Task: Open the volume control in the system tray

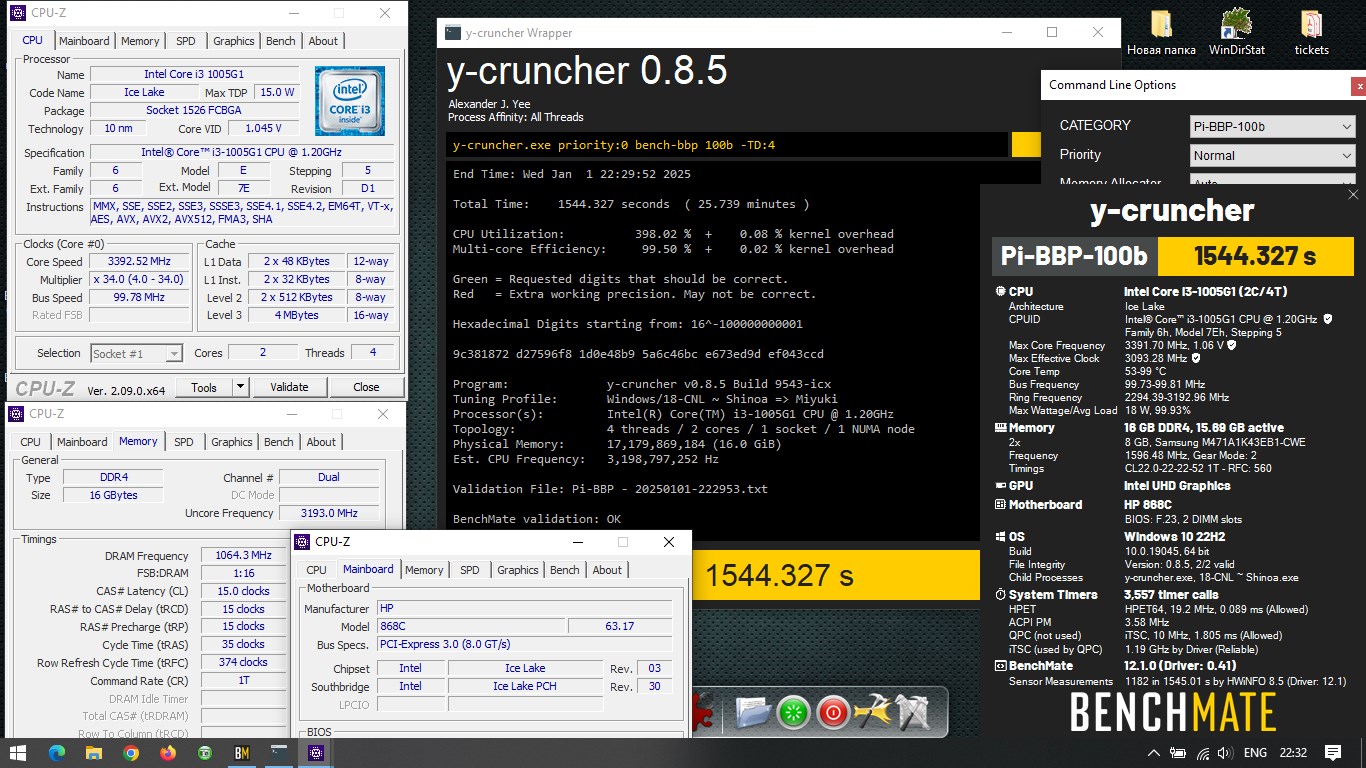Action: pyautogui.click(x=1224, y=753)
